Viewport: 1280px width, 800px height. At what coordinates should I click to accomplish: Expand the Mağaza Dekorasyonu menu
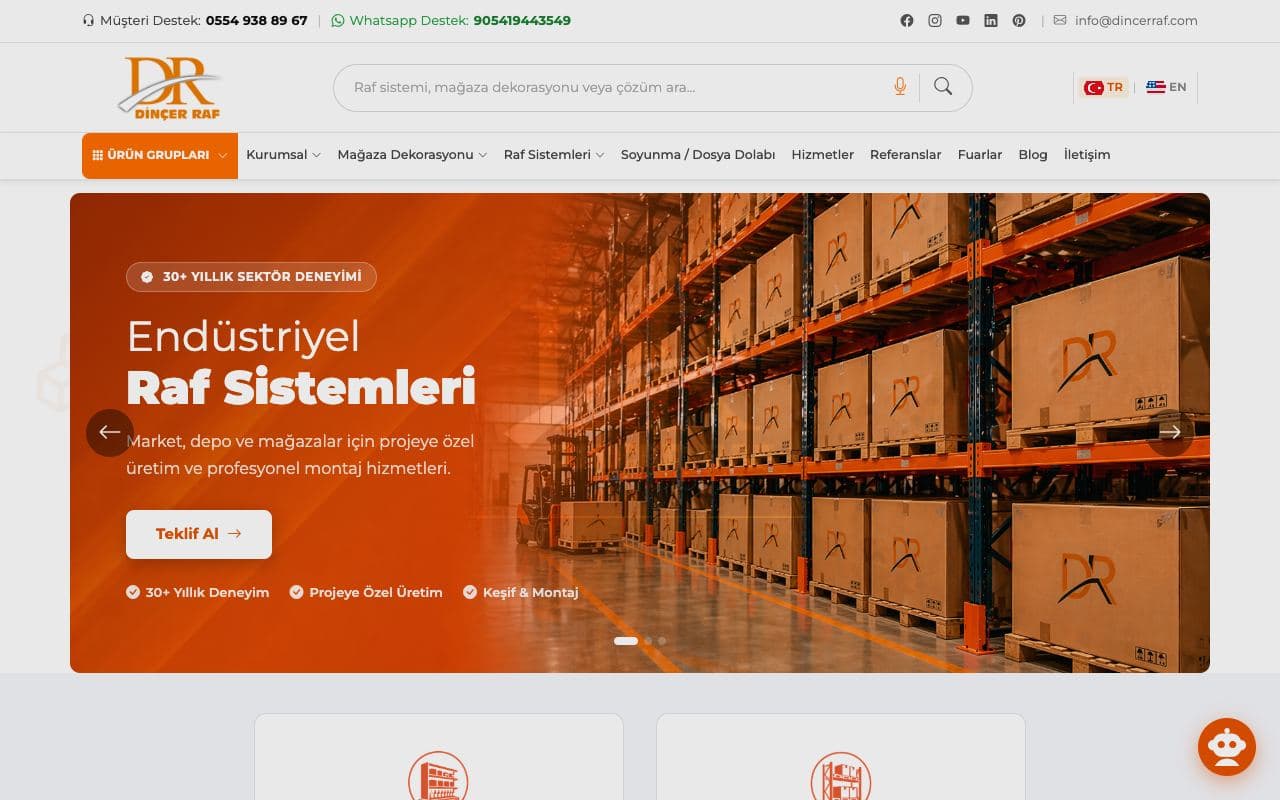(x=412, y=155)
